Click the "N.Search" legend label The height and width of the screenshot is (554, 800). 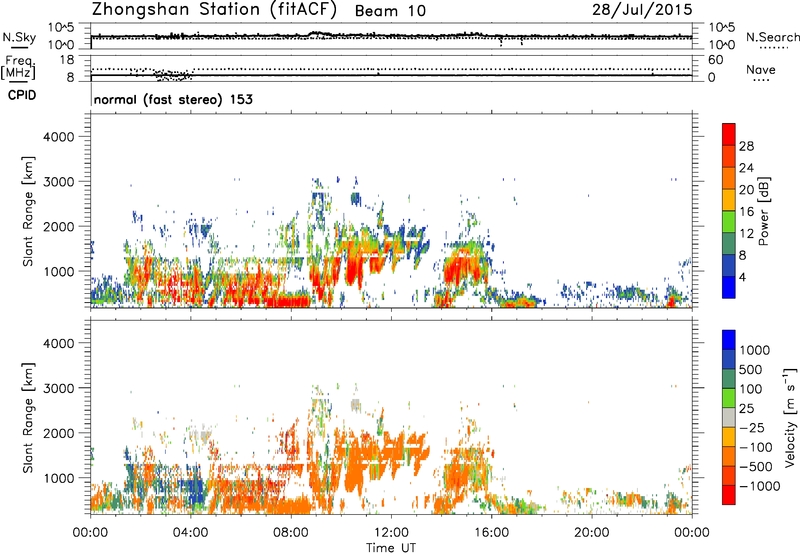click(x=773, y=37)
